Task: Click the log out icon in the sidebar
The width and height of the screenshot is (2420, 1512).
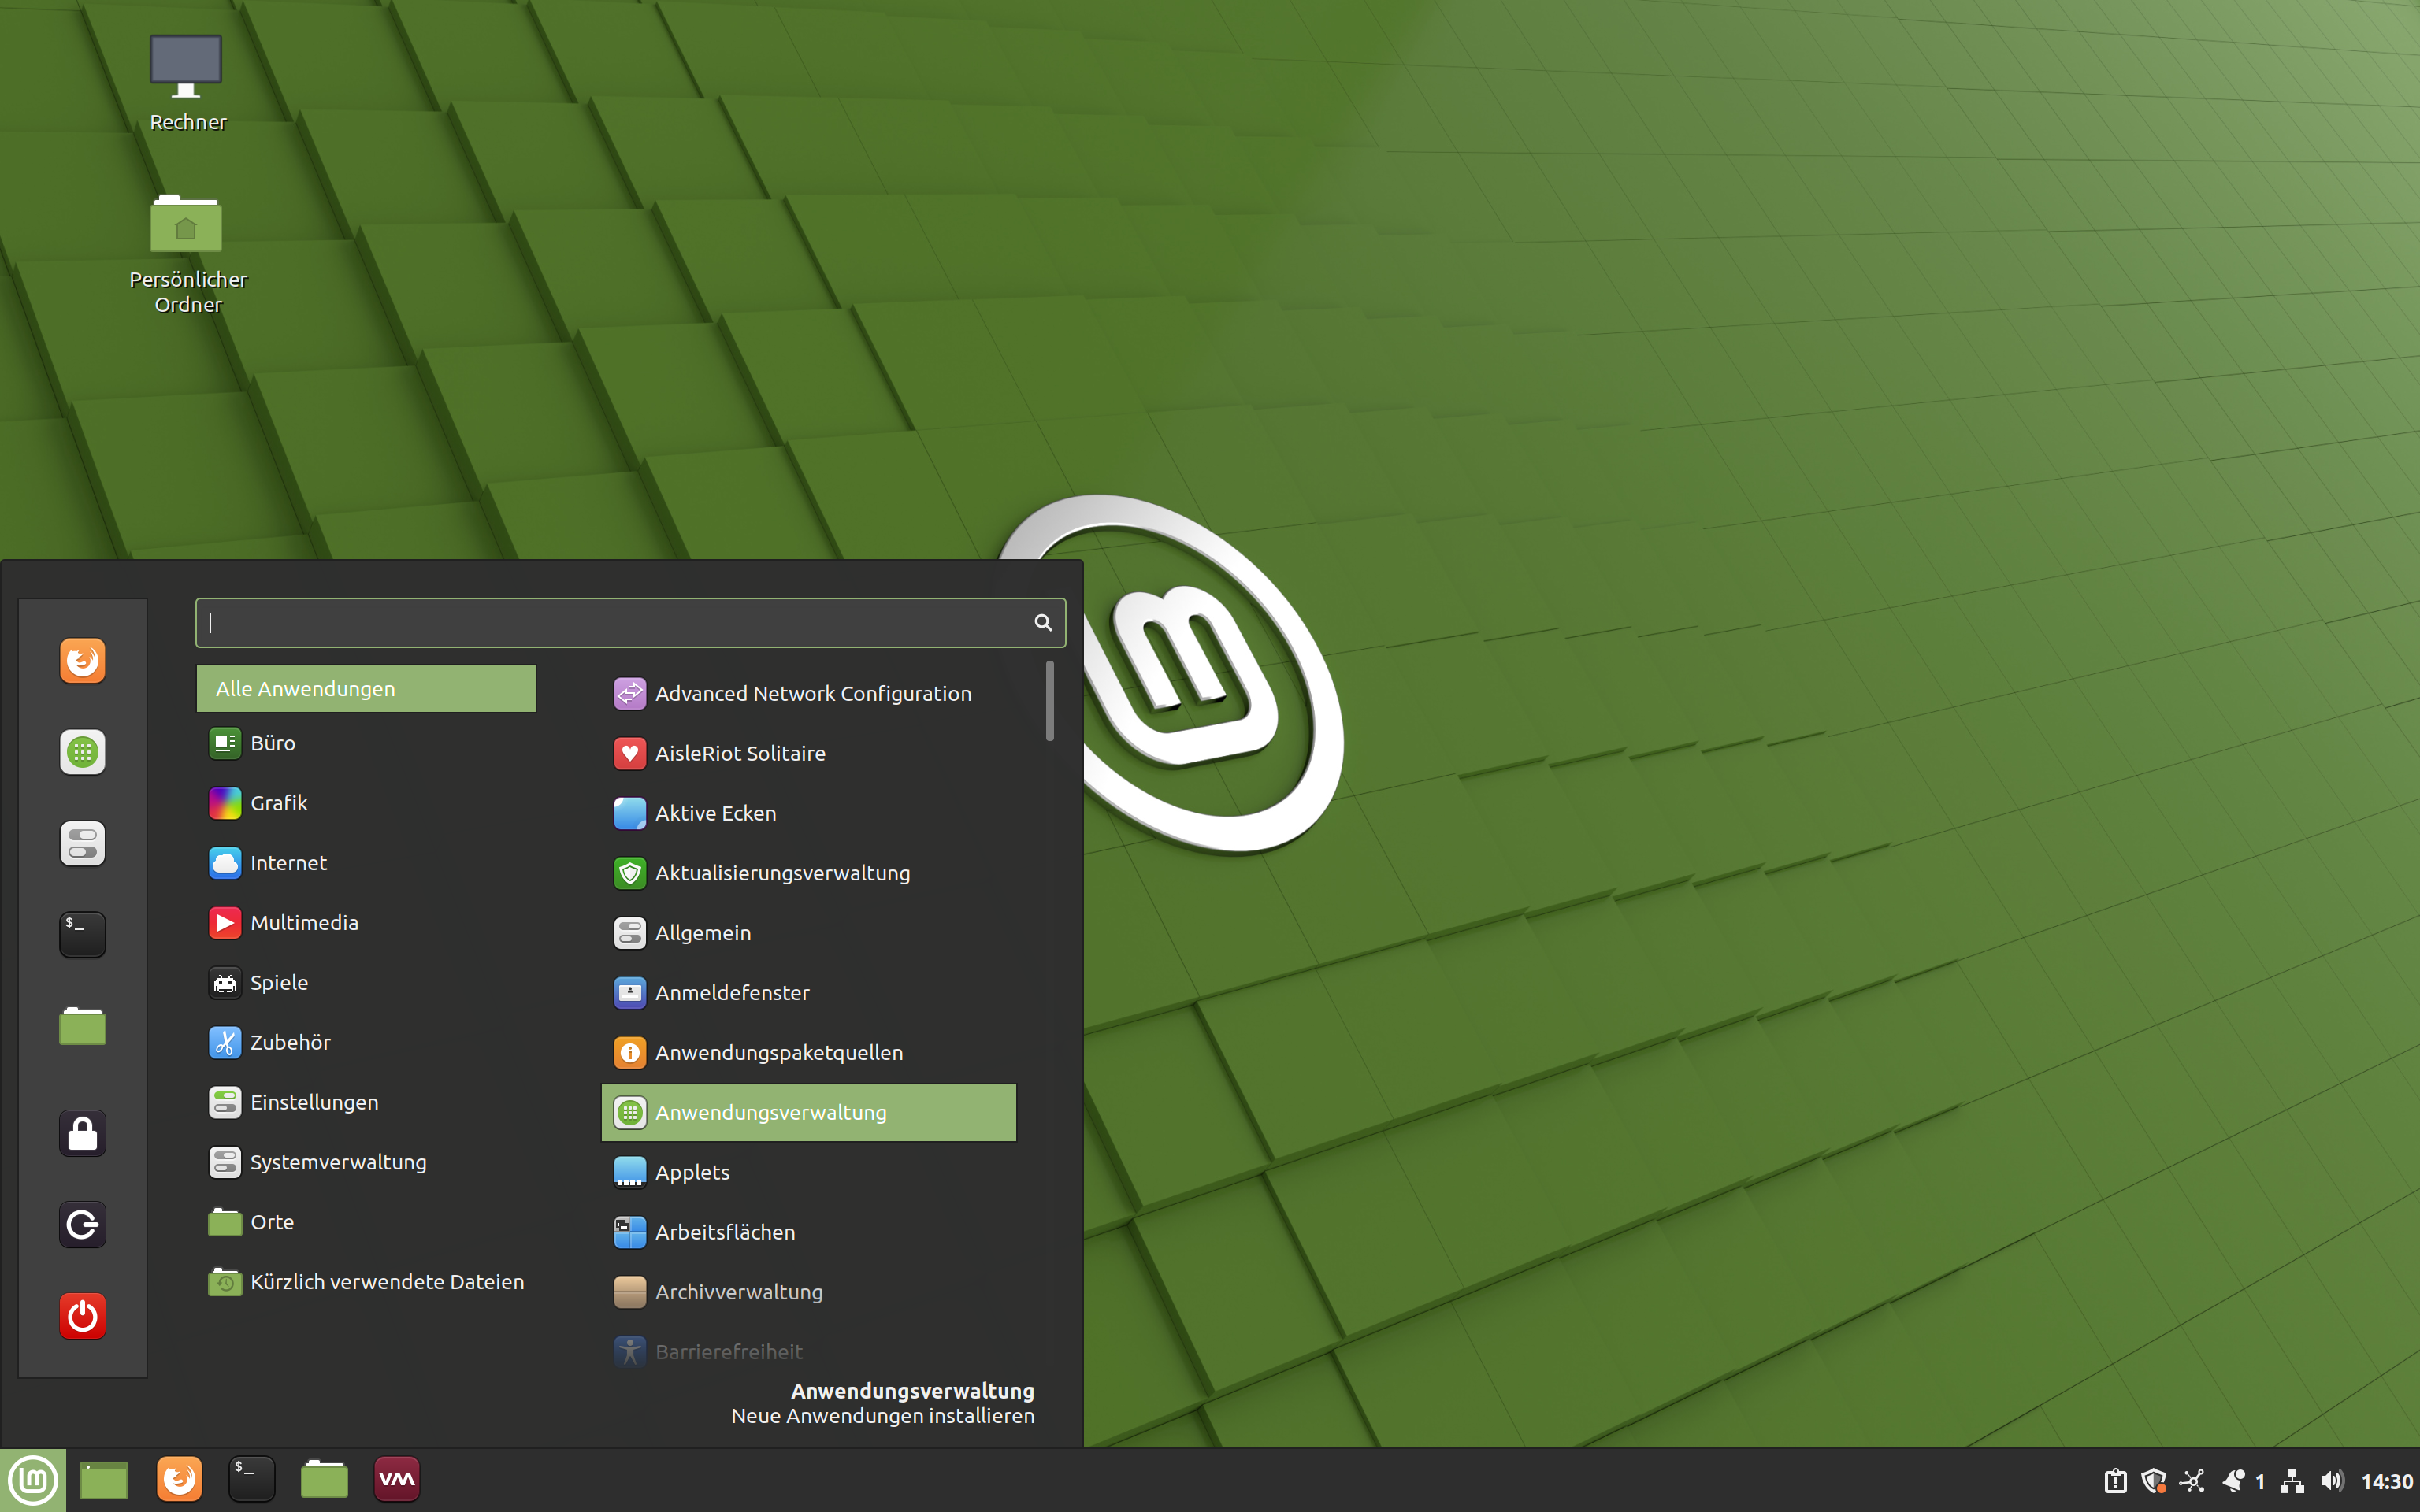Action: tap(82, 1225)
